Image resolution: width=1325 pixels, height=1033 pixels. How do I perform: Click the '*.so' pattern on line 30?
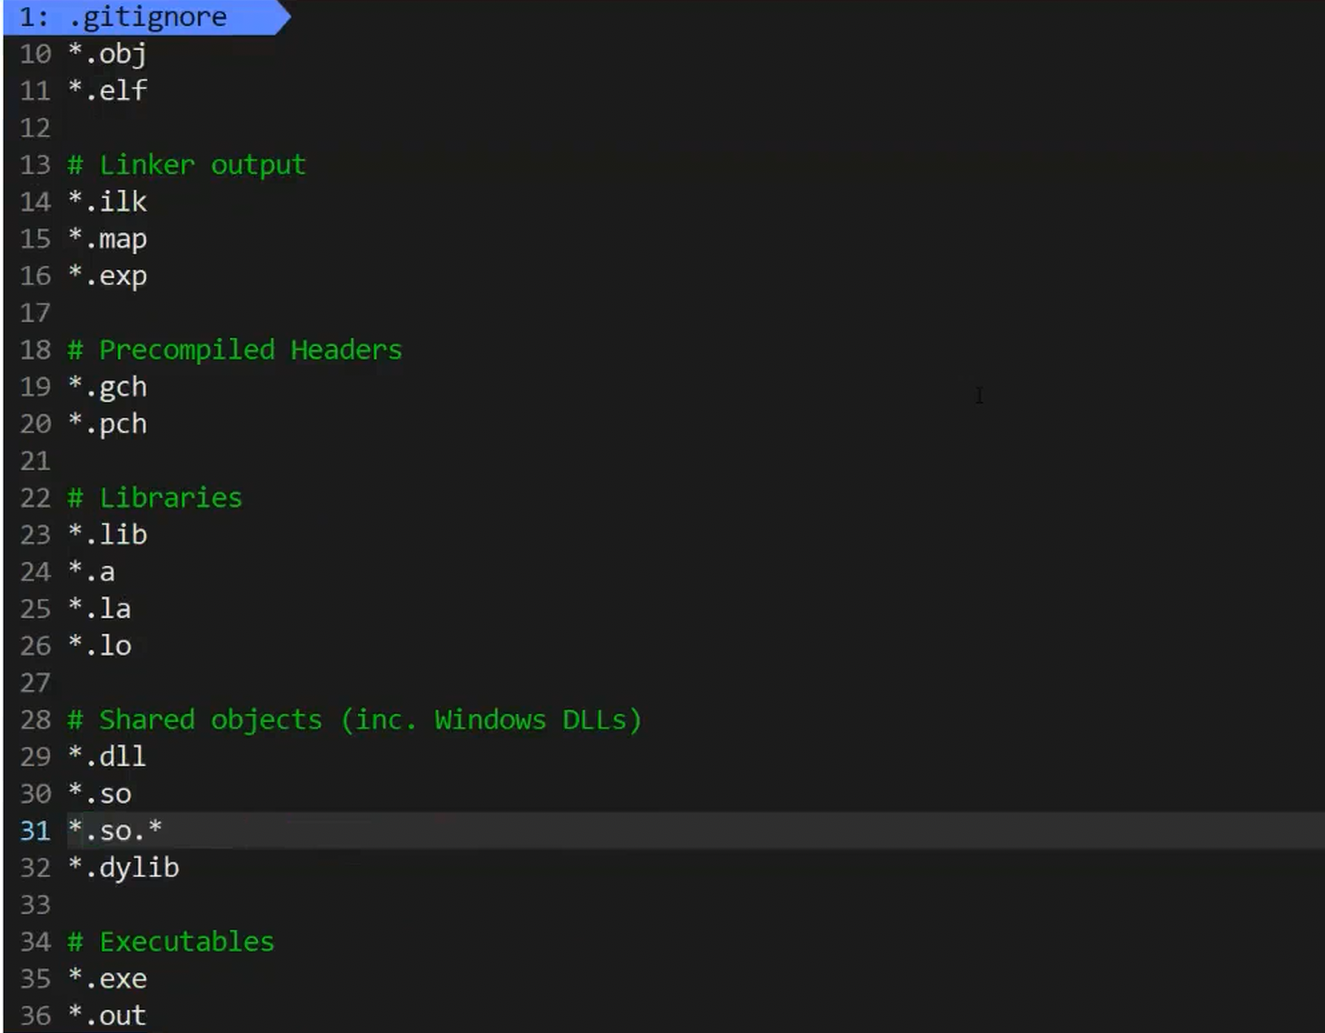point(99,794)
